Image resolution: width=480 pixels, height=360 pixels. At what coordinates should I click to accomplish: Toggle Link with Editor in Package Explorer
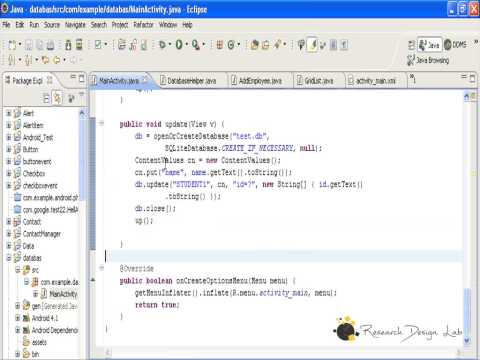coord(58,98)
